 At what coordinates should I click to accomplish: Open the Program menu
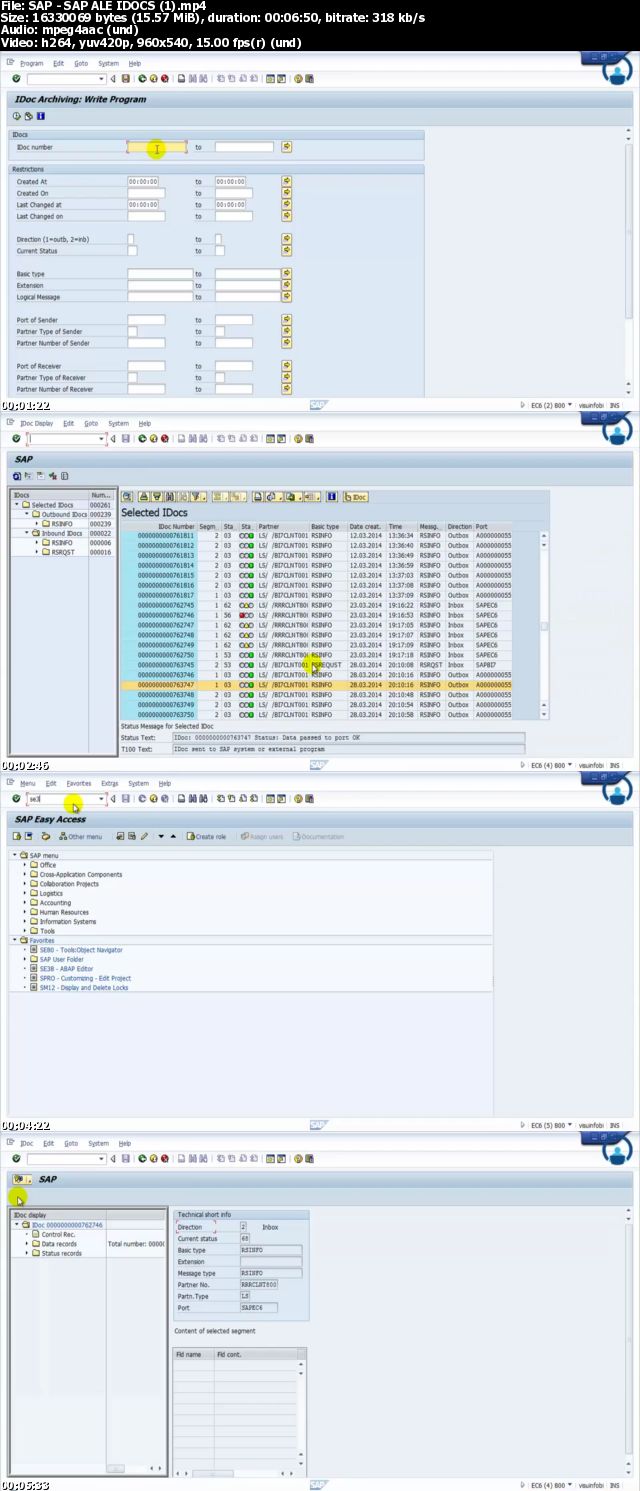[x=31, y=63]
